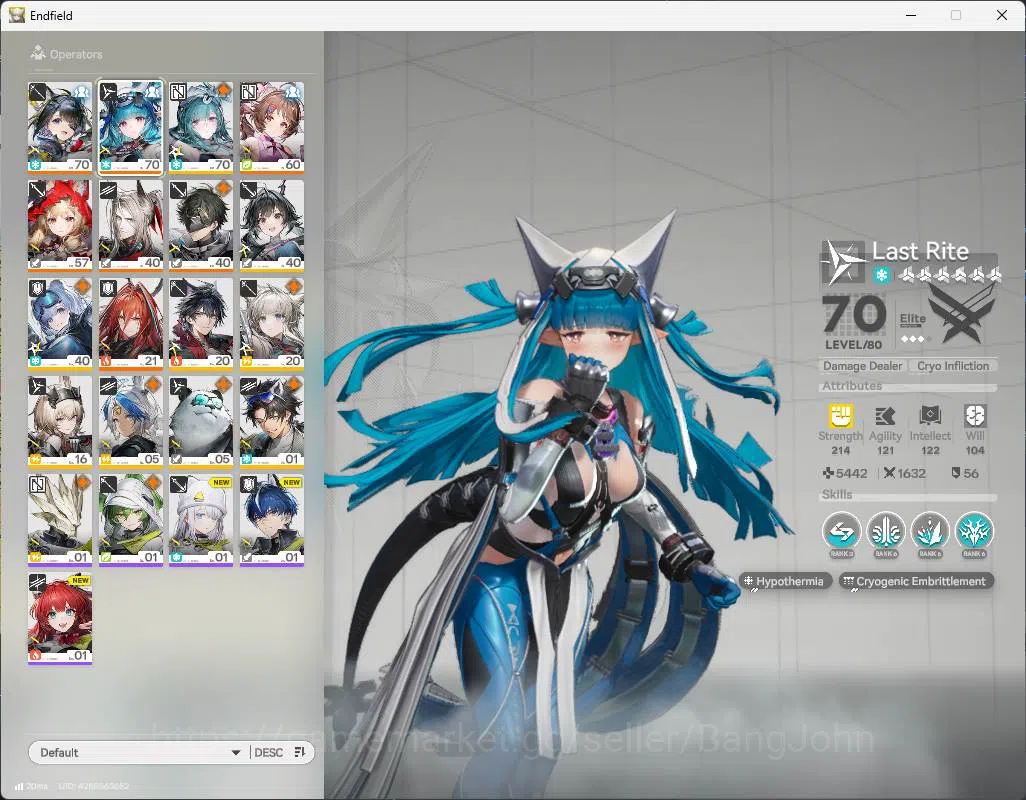
Task: Click the Intellect value 122
Action: [x=930, y=450]
